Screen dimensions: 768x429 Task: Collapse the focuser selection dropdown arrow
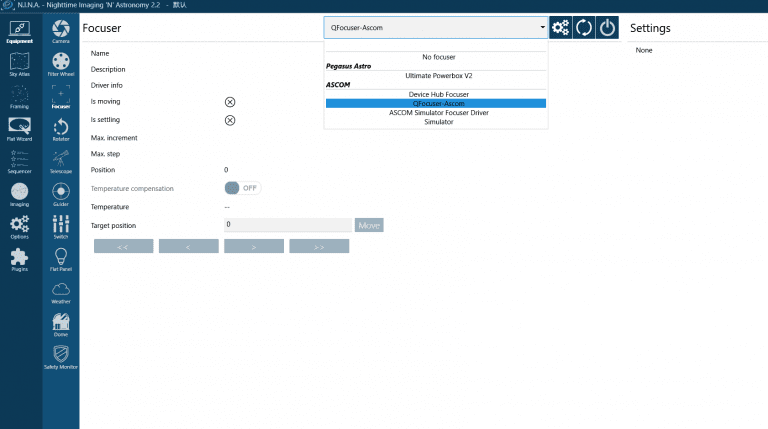pos(541,28)
